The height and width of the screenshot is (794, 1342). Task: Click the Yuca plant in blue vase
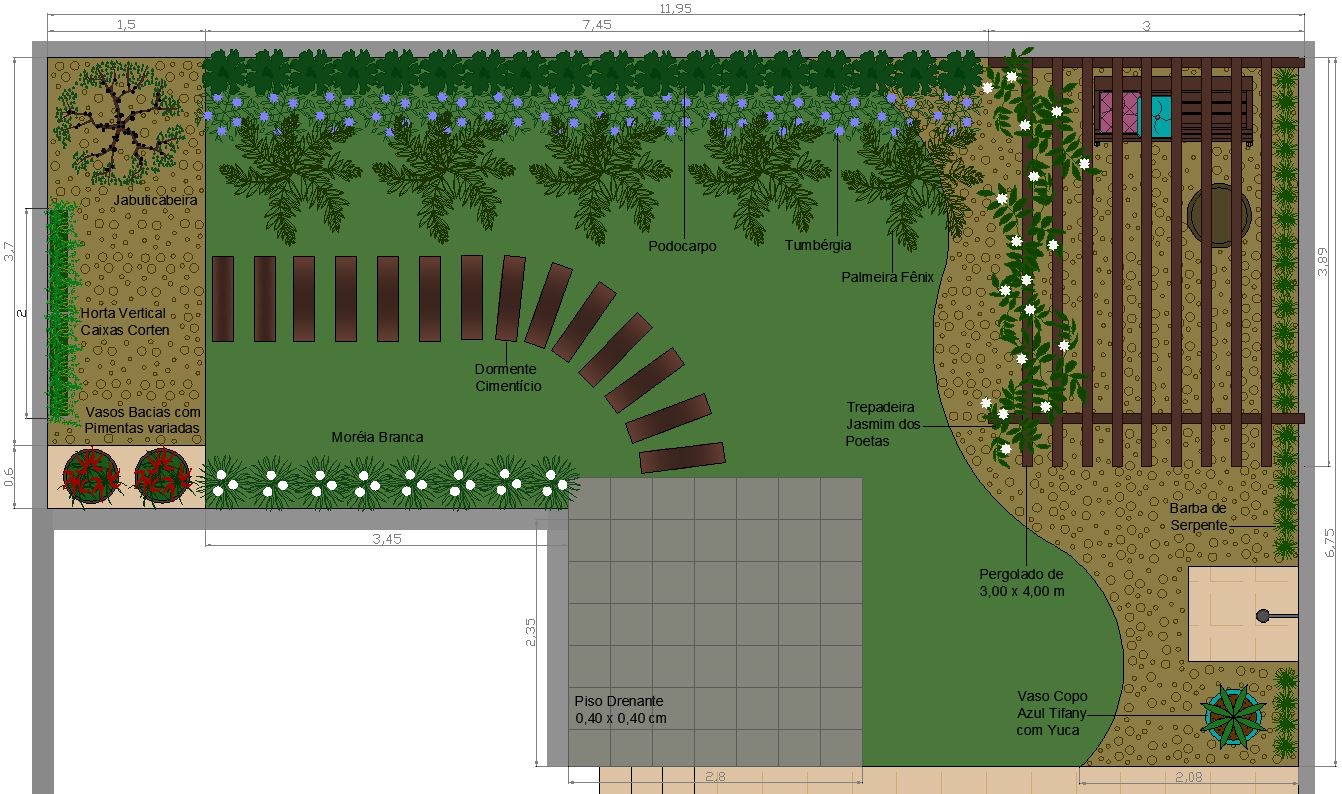[x=1233, y=715]
